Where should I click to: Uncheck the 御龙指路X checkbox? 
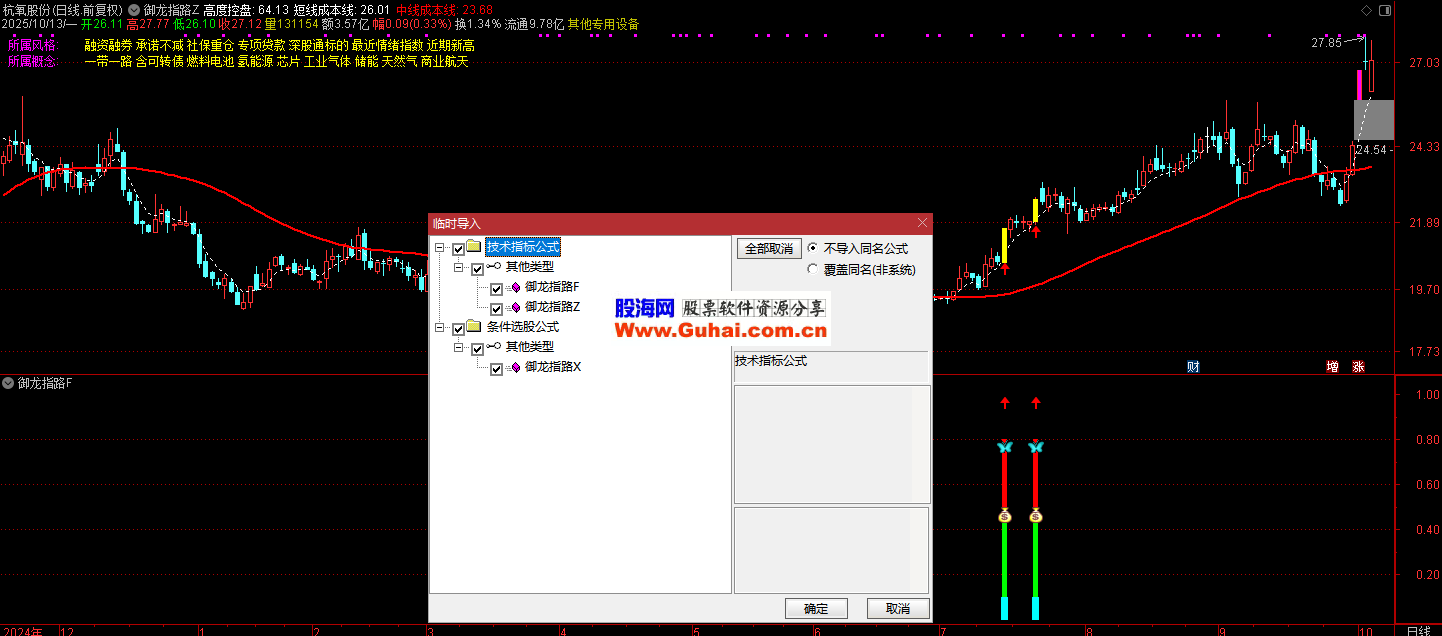496,369
